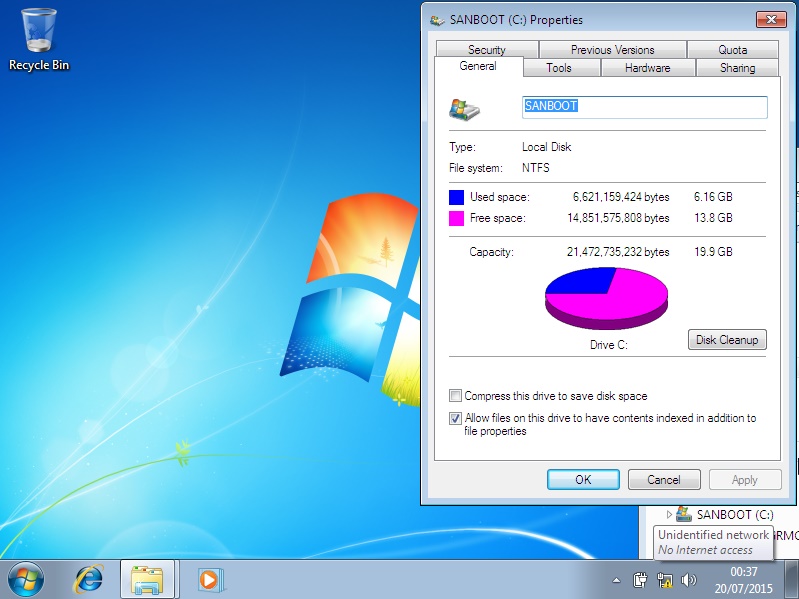Click the title bar drive icon
Screen dimensions: 799x599
click(x=437, y=20)
